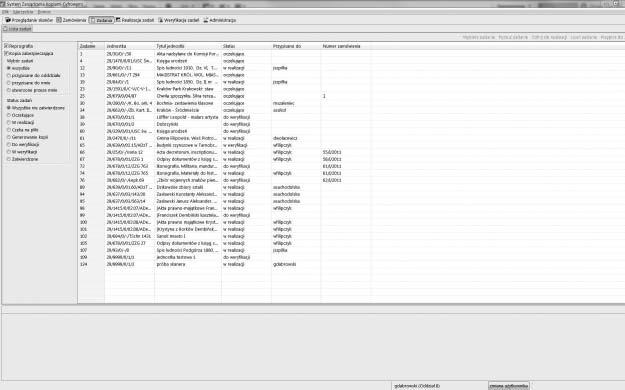Select przypisane do oddziału radio option
625x390 pixels.
click(x=33, y=75)
